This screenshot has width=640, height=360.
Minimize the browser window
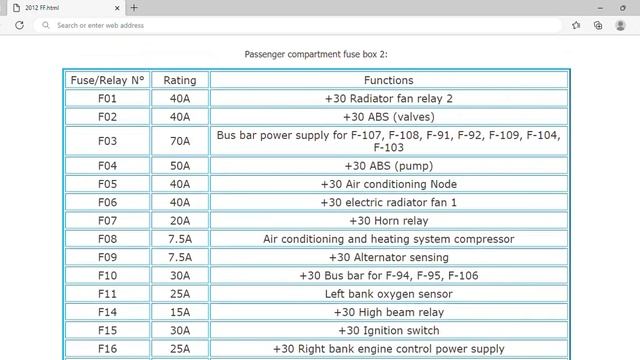[x=600, y=8]
